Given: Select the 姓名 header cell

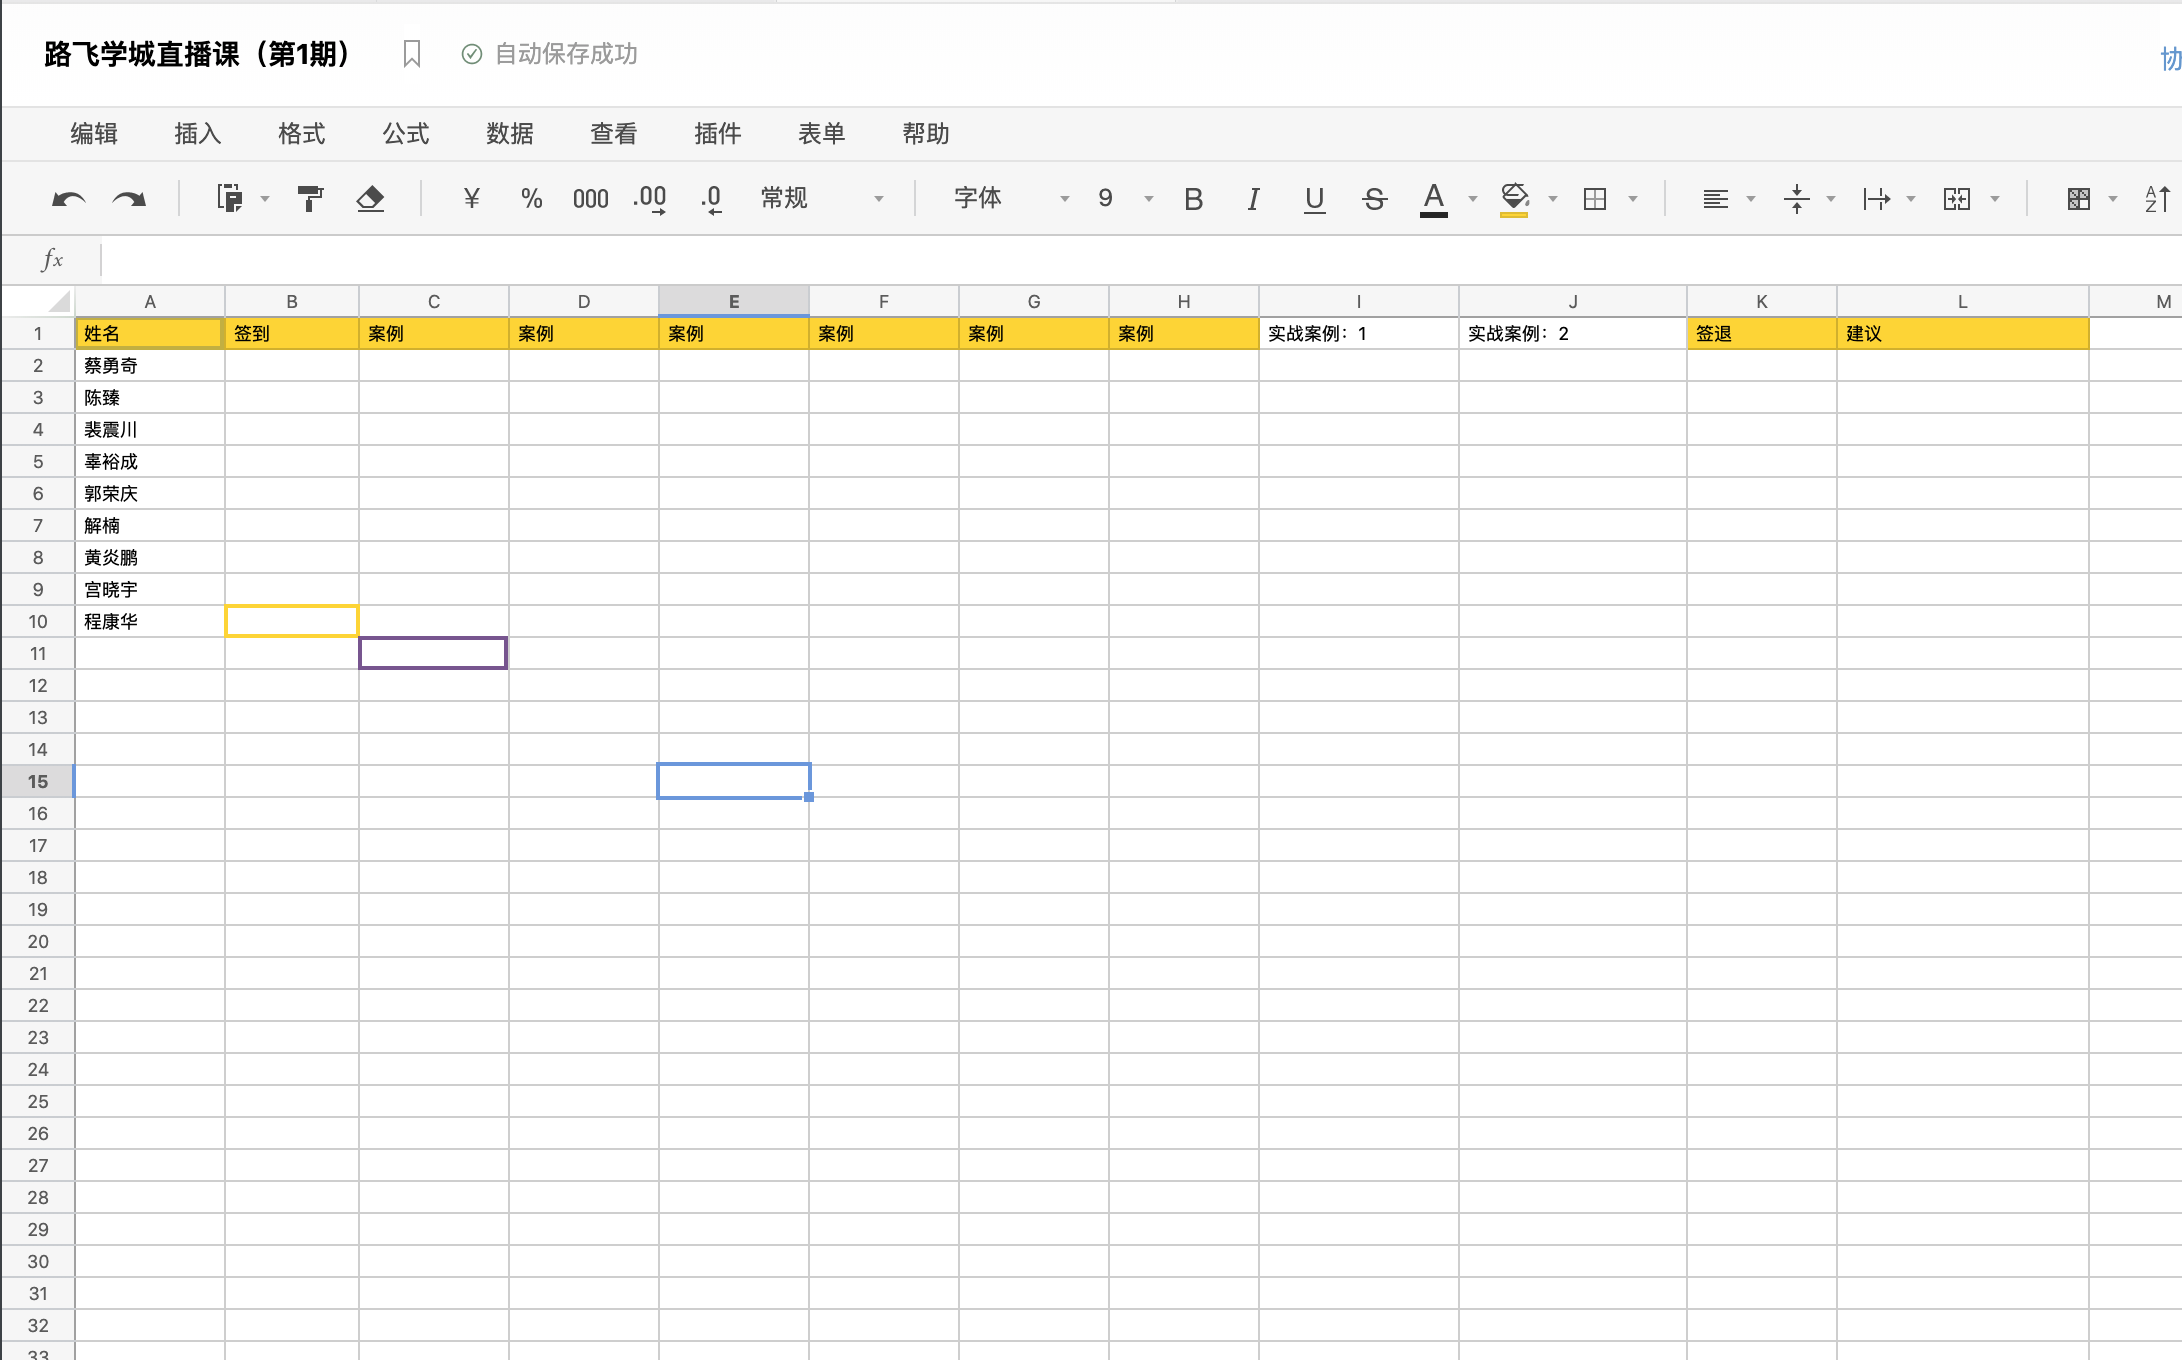Looking at the screenshot, I should tap(150, 333).
